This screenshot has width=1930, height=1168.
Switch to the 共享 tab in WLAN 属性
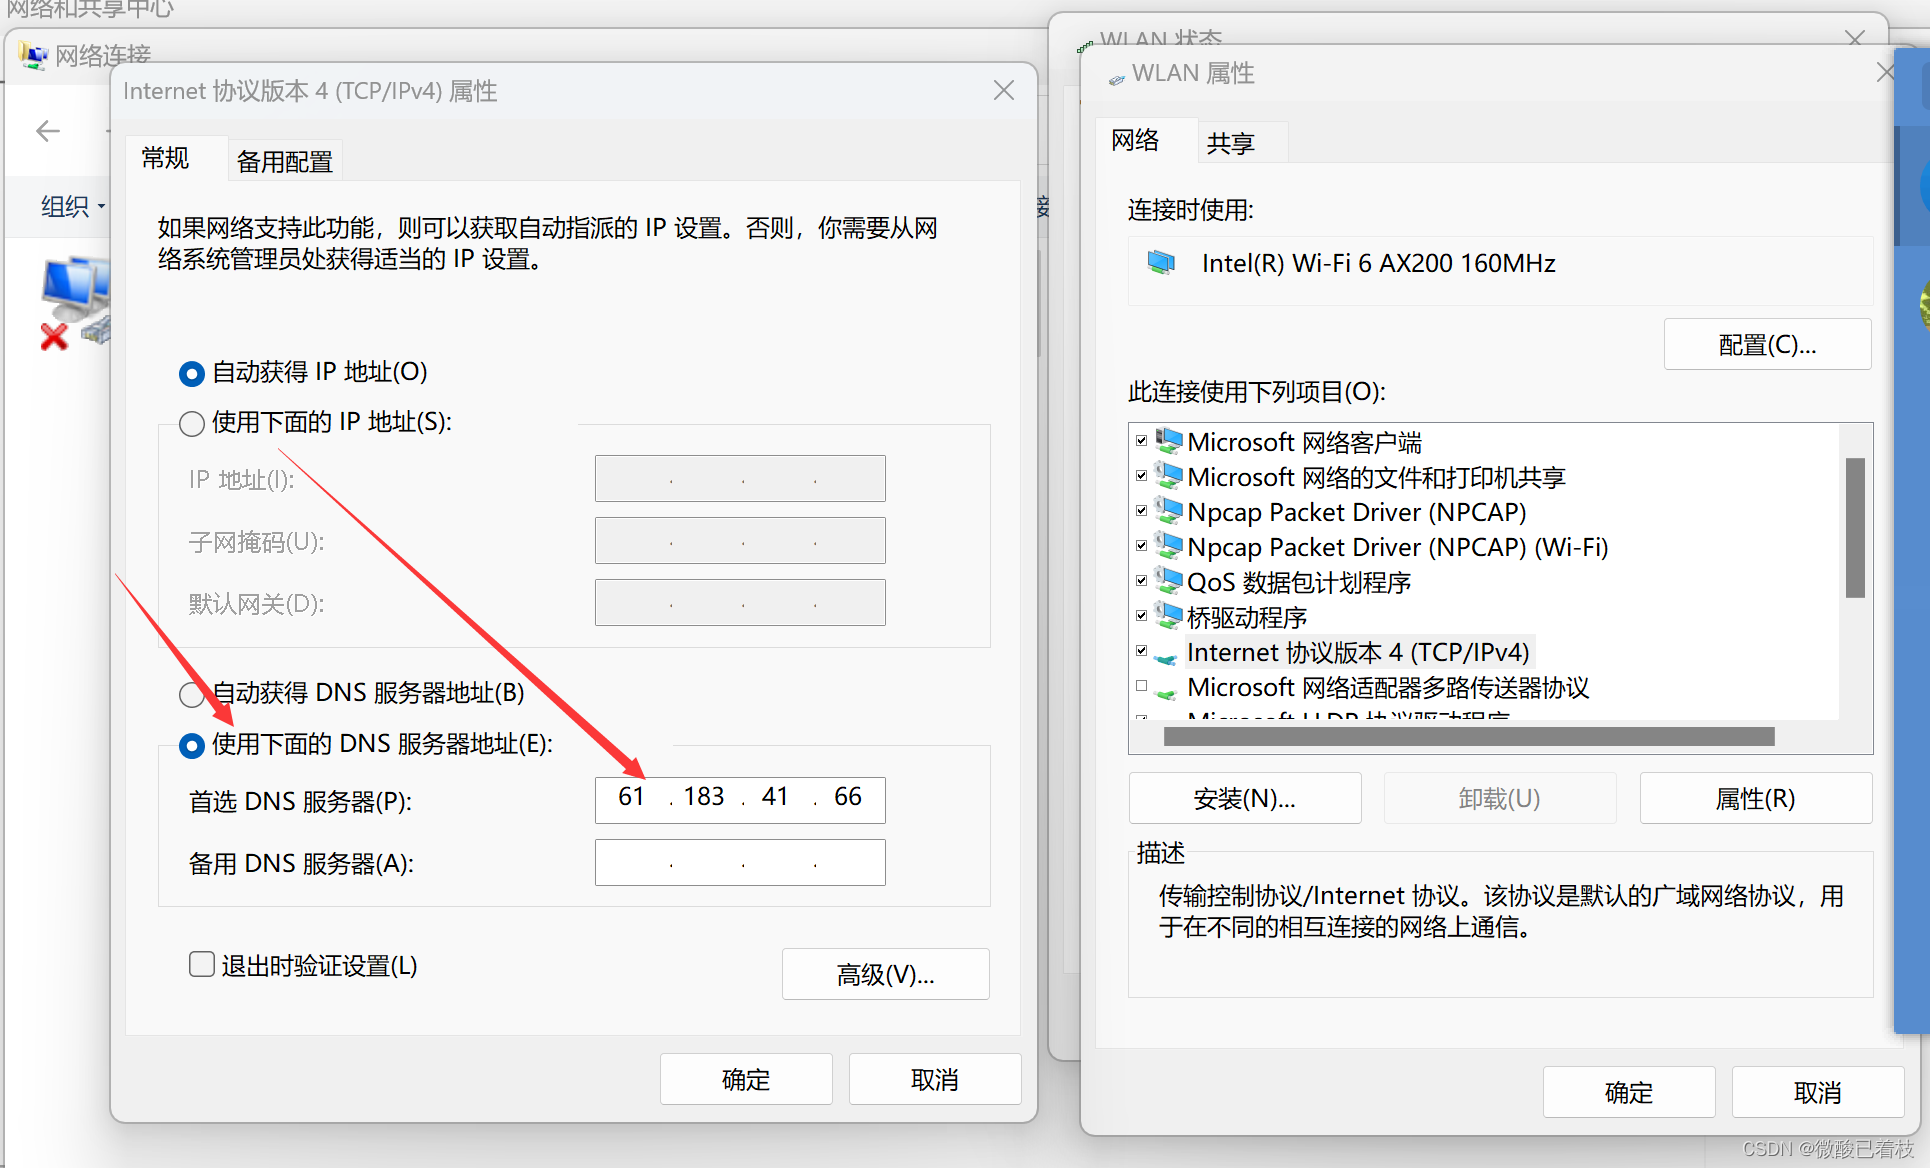tap(1230, 143)
